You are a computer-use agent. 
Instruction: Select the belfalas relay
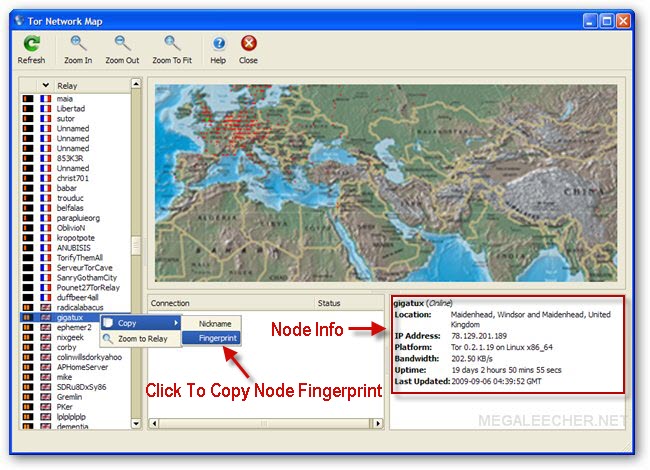[70, 208]
